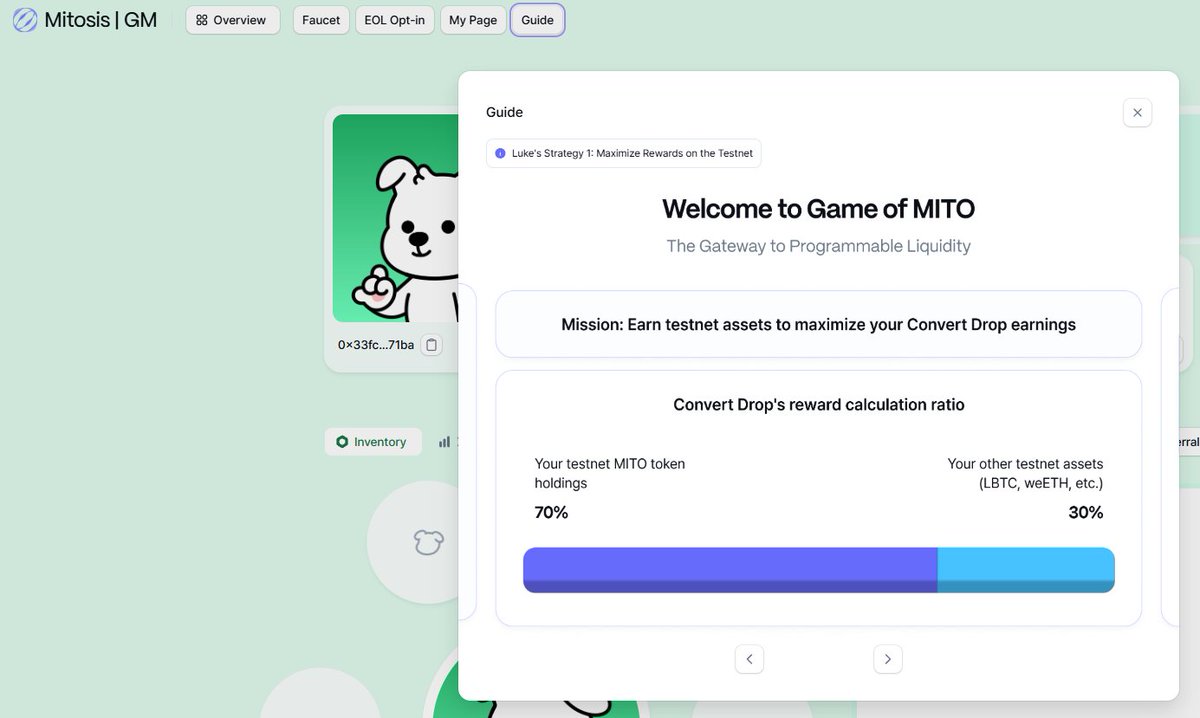
Task: Click the Inventory hexagon icon
Action: [342, 442]
